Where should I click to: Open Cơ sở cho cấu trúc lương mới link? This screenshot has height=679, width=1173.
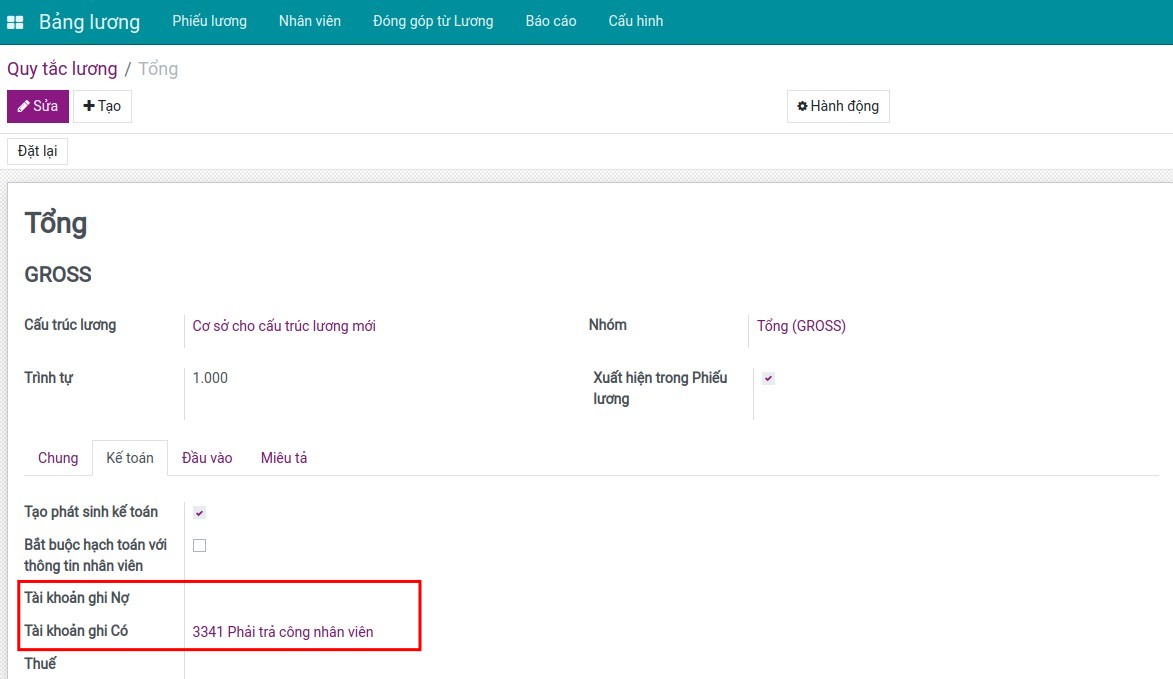284,326
